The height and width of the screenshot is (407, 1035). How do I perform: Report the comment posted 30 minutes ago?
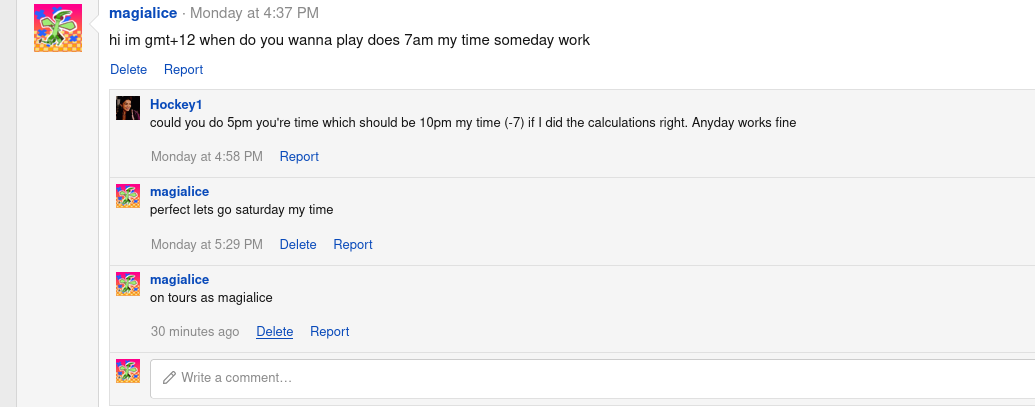329,331
